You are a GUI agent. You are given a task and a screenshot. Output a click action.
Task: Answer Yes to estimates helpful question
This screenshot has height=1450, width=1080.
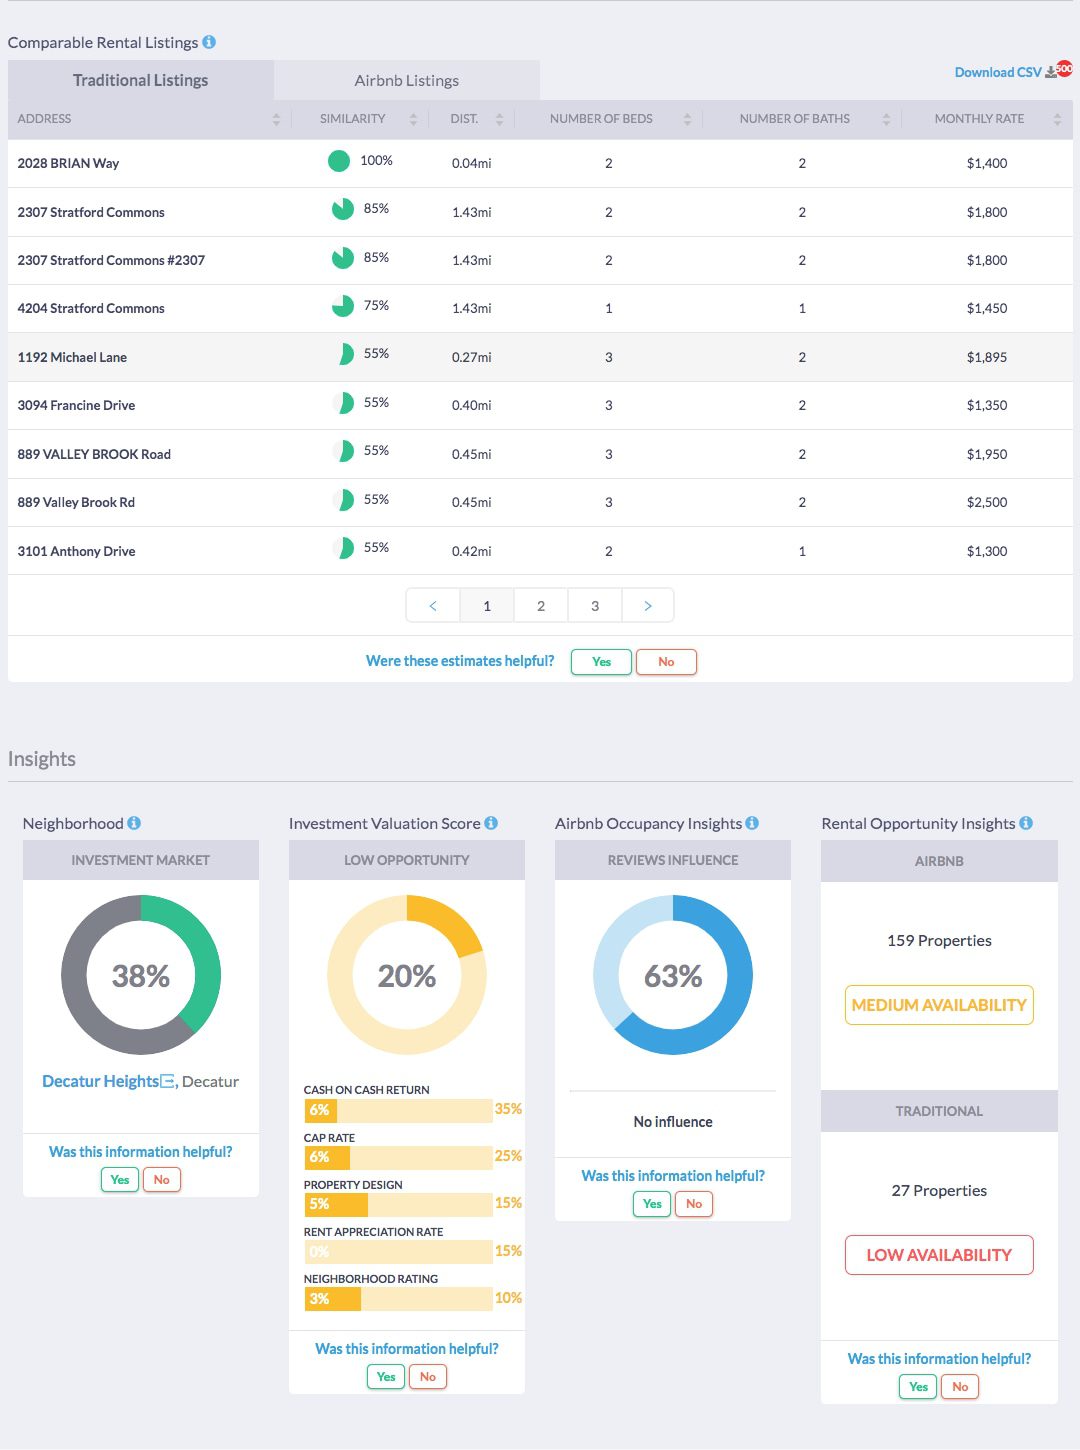tap(601, 662)
